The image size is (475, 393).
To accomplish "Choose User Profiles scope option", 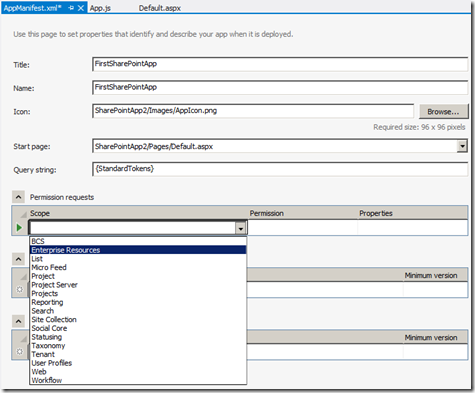I will (x=138, y=363).
